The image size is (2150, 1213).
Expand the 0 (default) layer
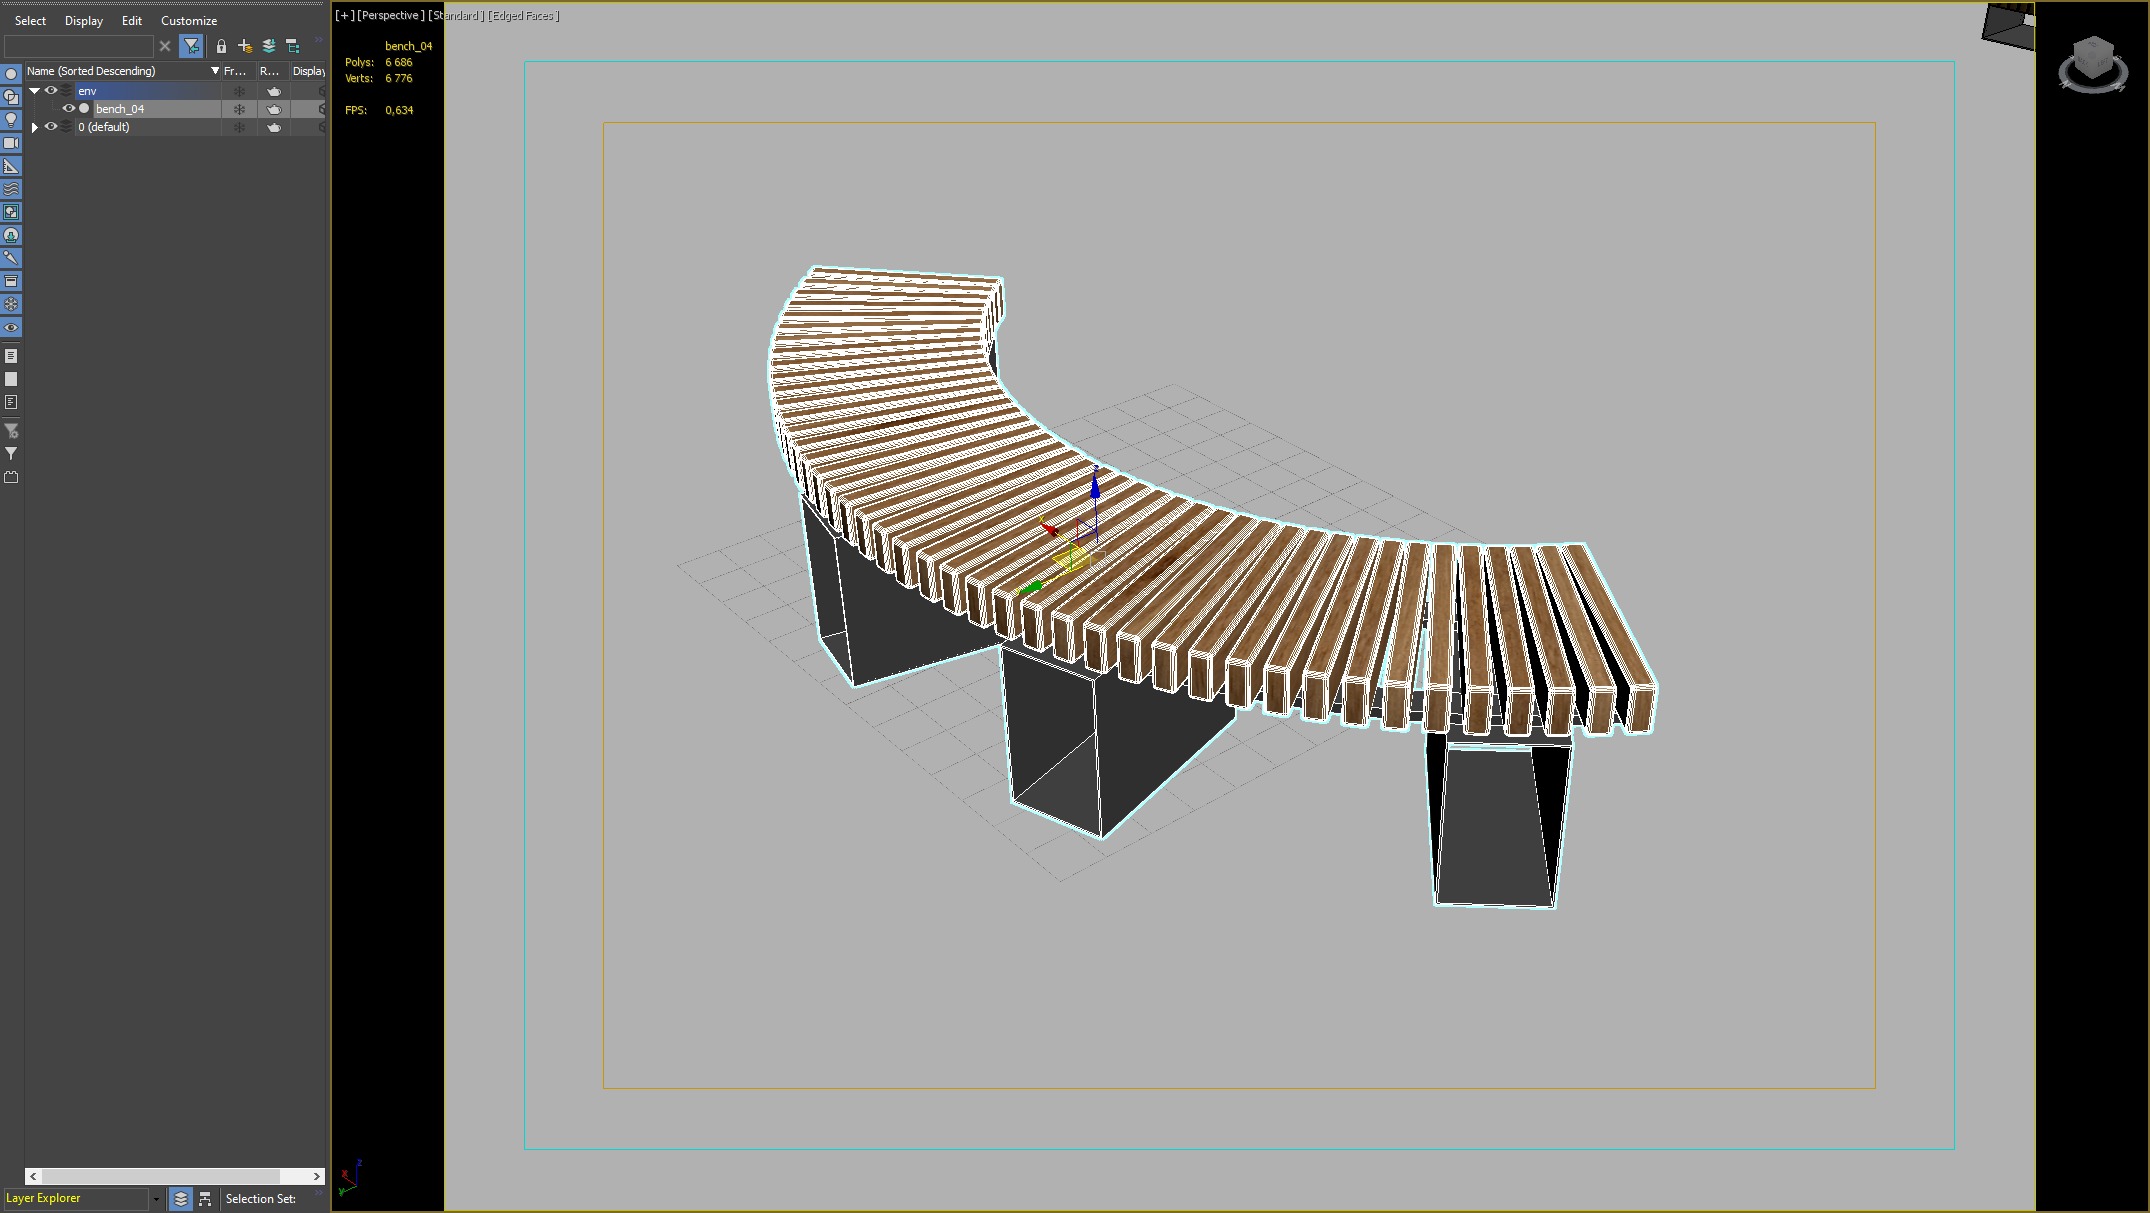point(35,127)
